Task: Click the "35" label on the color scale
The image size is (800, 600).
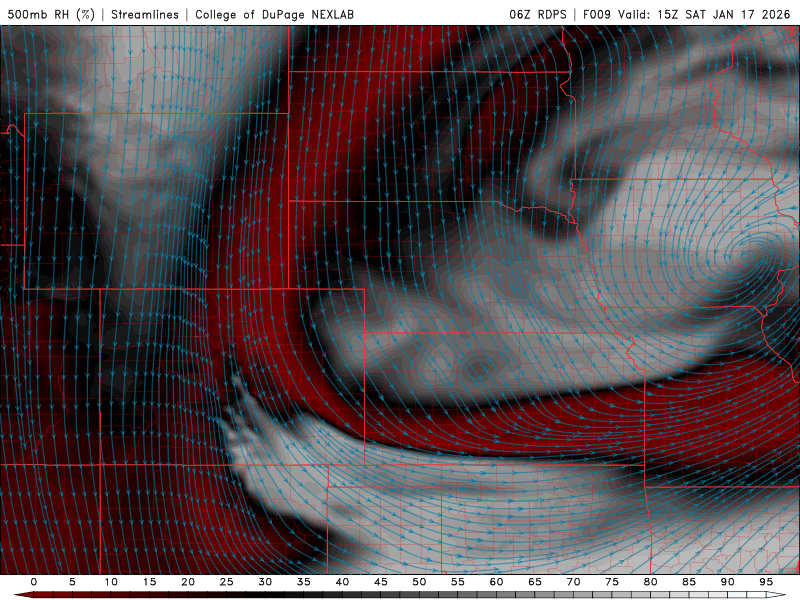Action: [x=303, y=582]
